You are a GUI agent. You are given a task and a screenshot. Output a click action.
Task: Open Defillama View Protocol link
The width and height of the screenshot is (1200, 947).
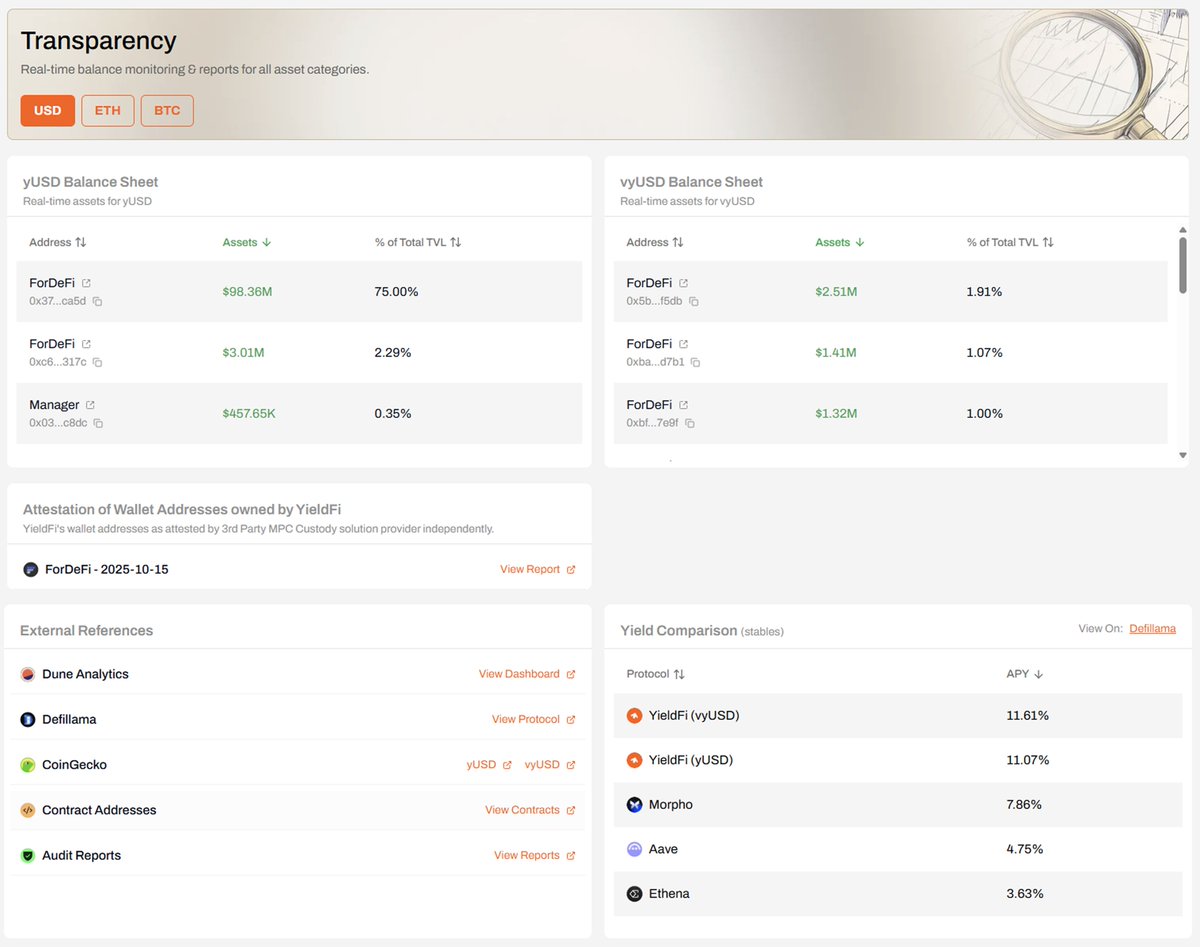click(x=534, y=719)
